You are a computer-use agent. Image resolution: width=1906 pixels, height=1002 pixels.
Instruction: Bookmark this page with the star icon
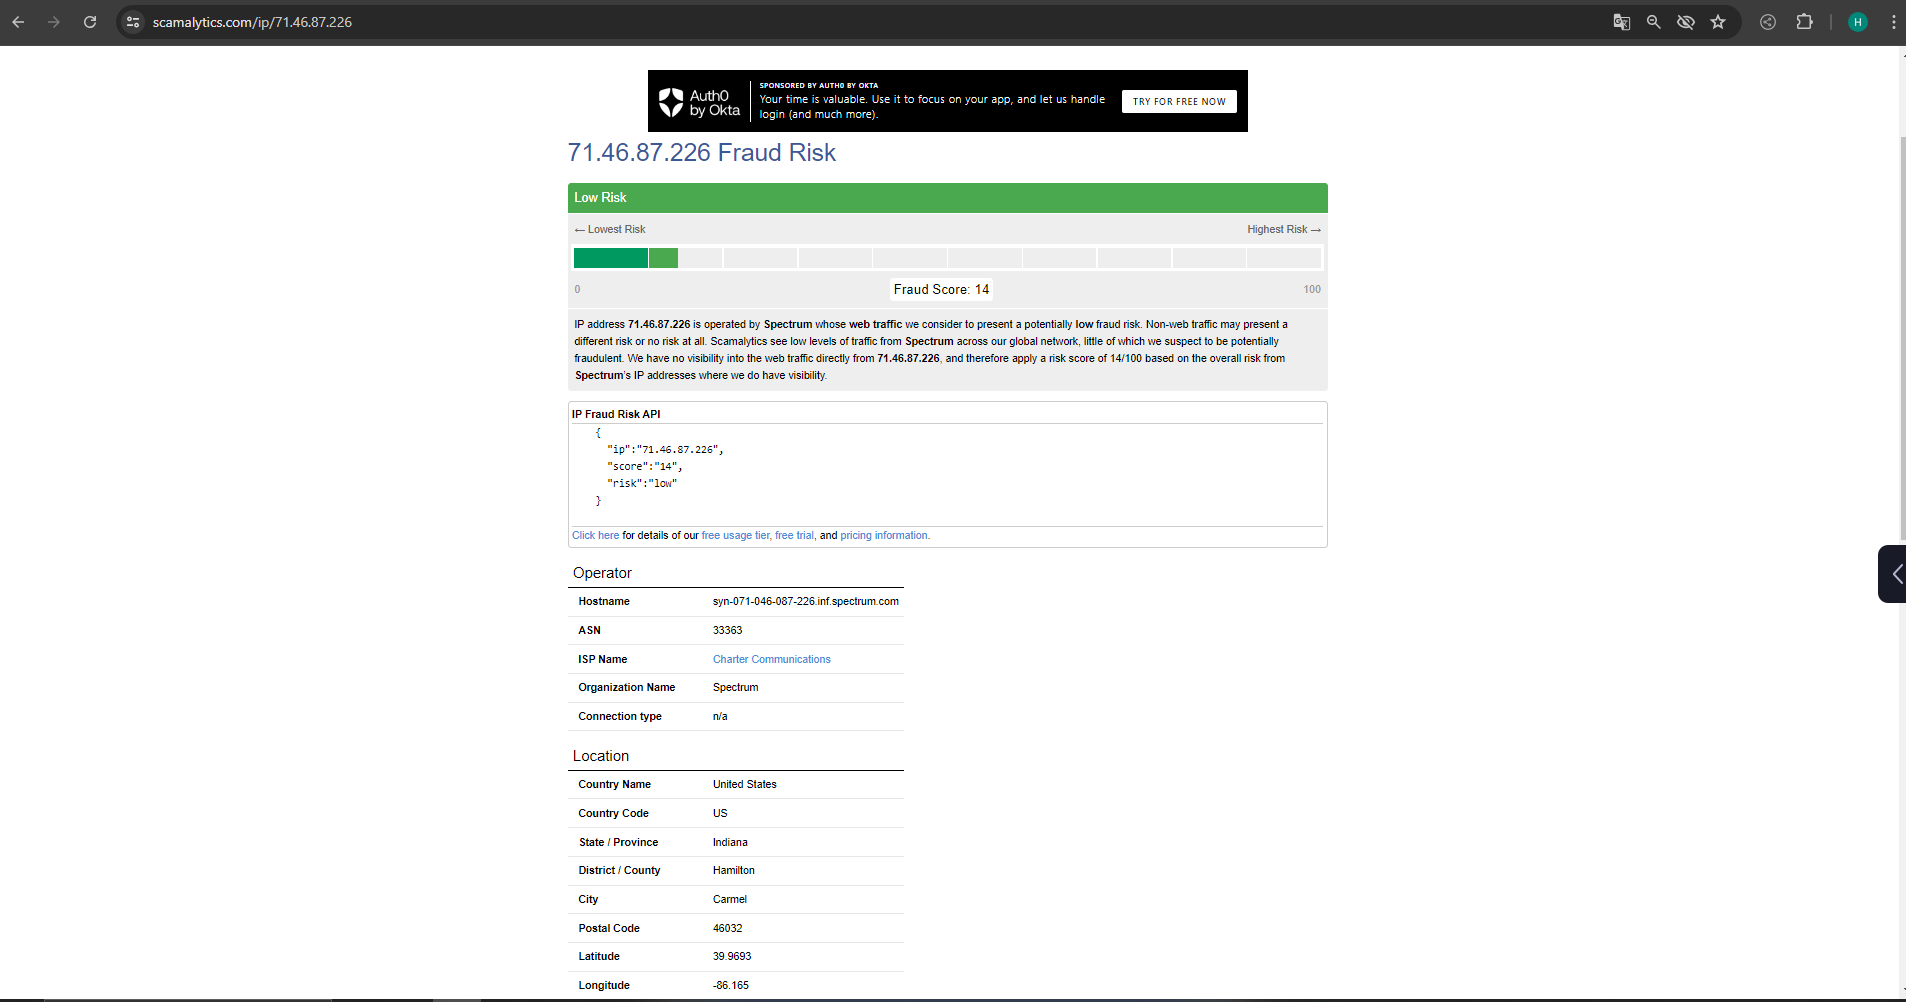[x=1718, y=22]
